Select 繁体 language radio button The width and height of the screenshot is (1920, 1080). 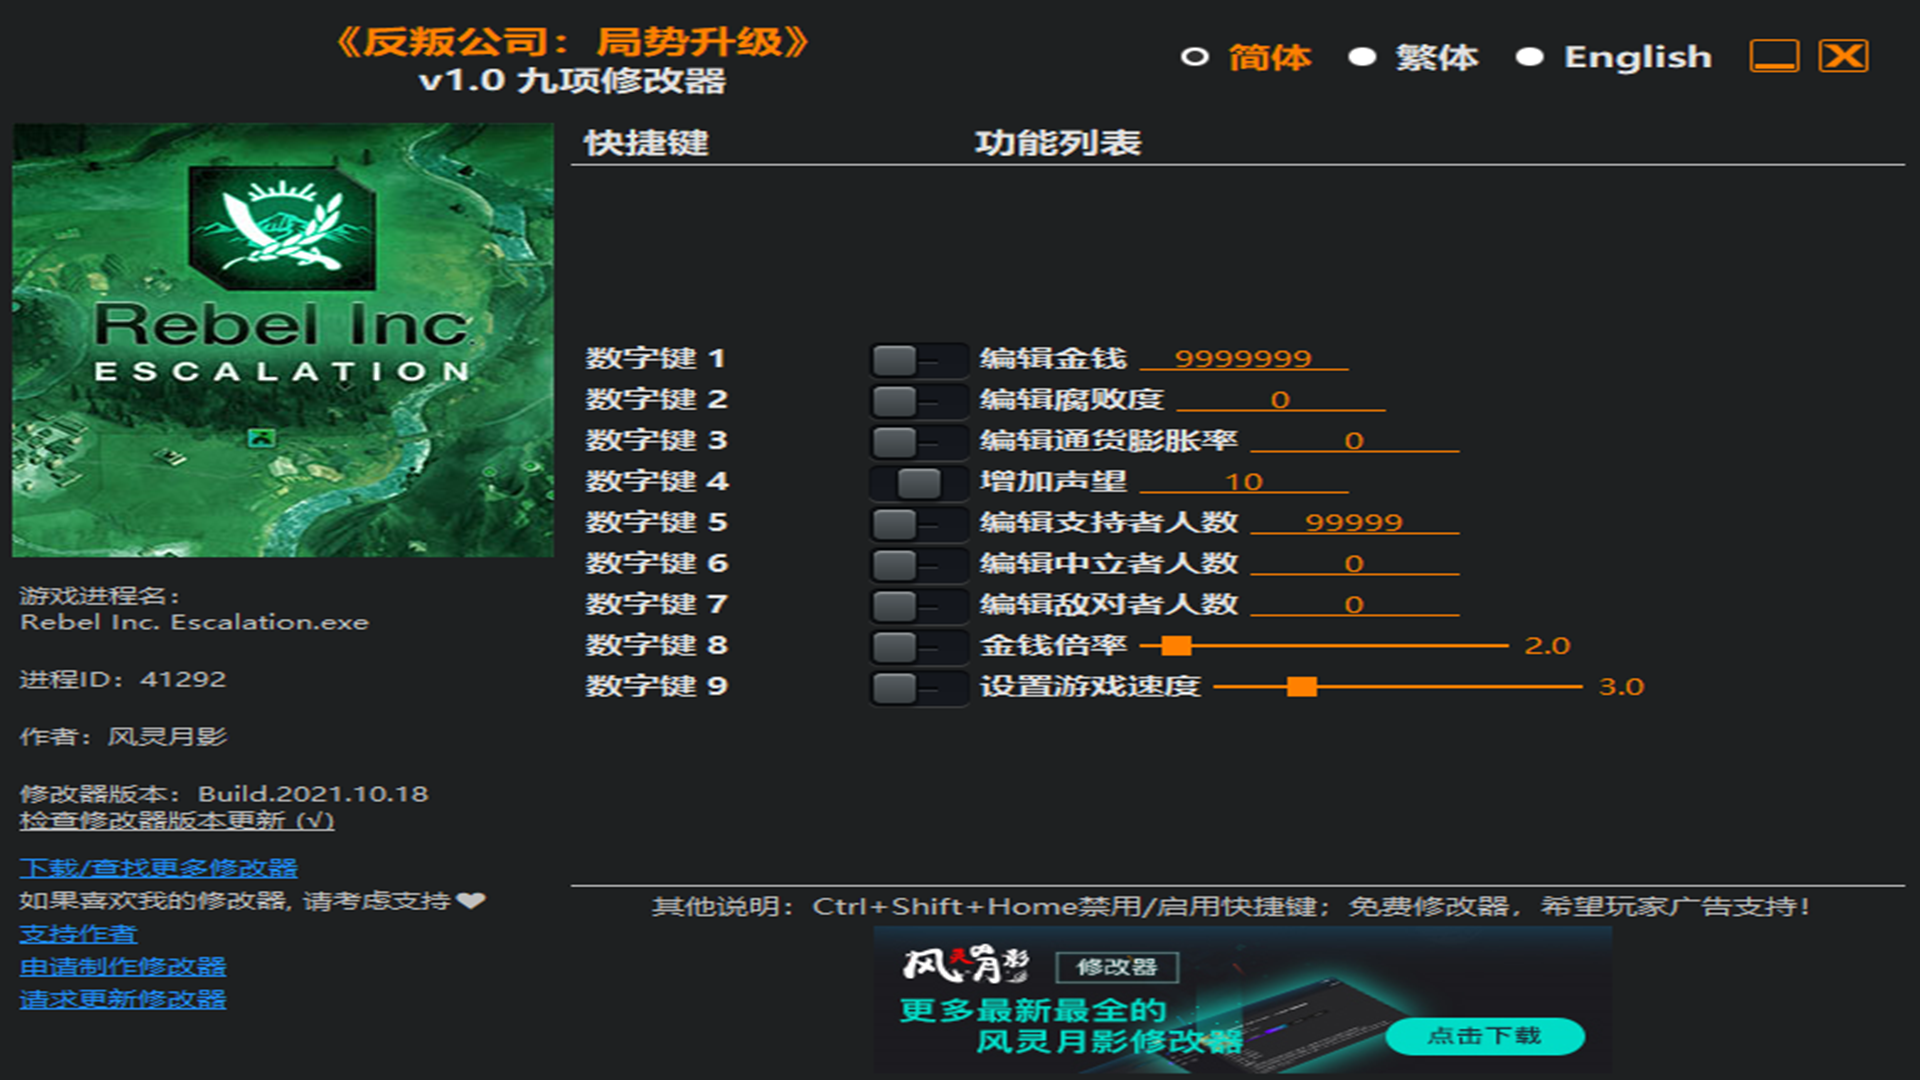pos(1362,57)
